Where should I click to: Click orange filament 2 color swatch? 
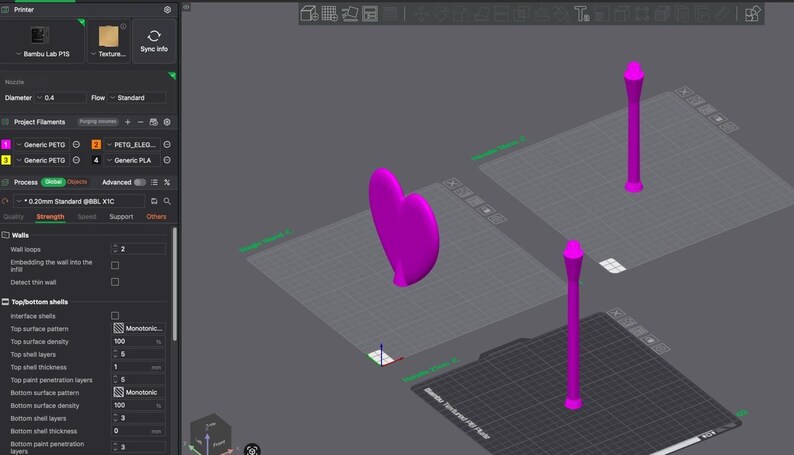96,145
